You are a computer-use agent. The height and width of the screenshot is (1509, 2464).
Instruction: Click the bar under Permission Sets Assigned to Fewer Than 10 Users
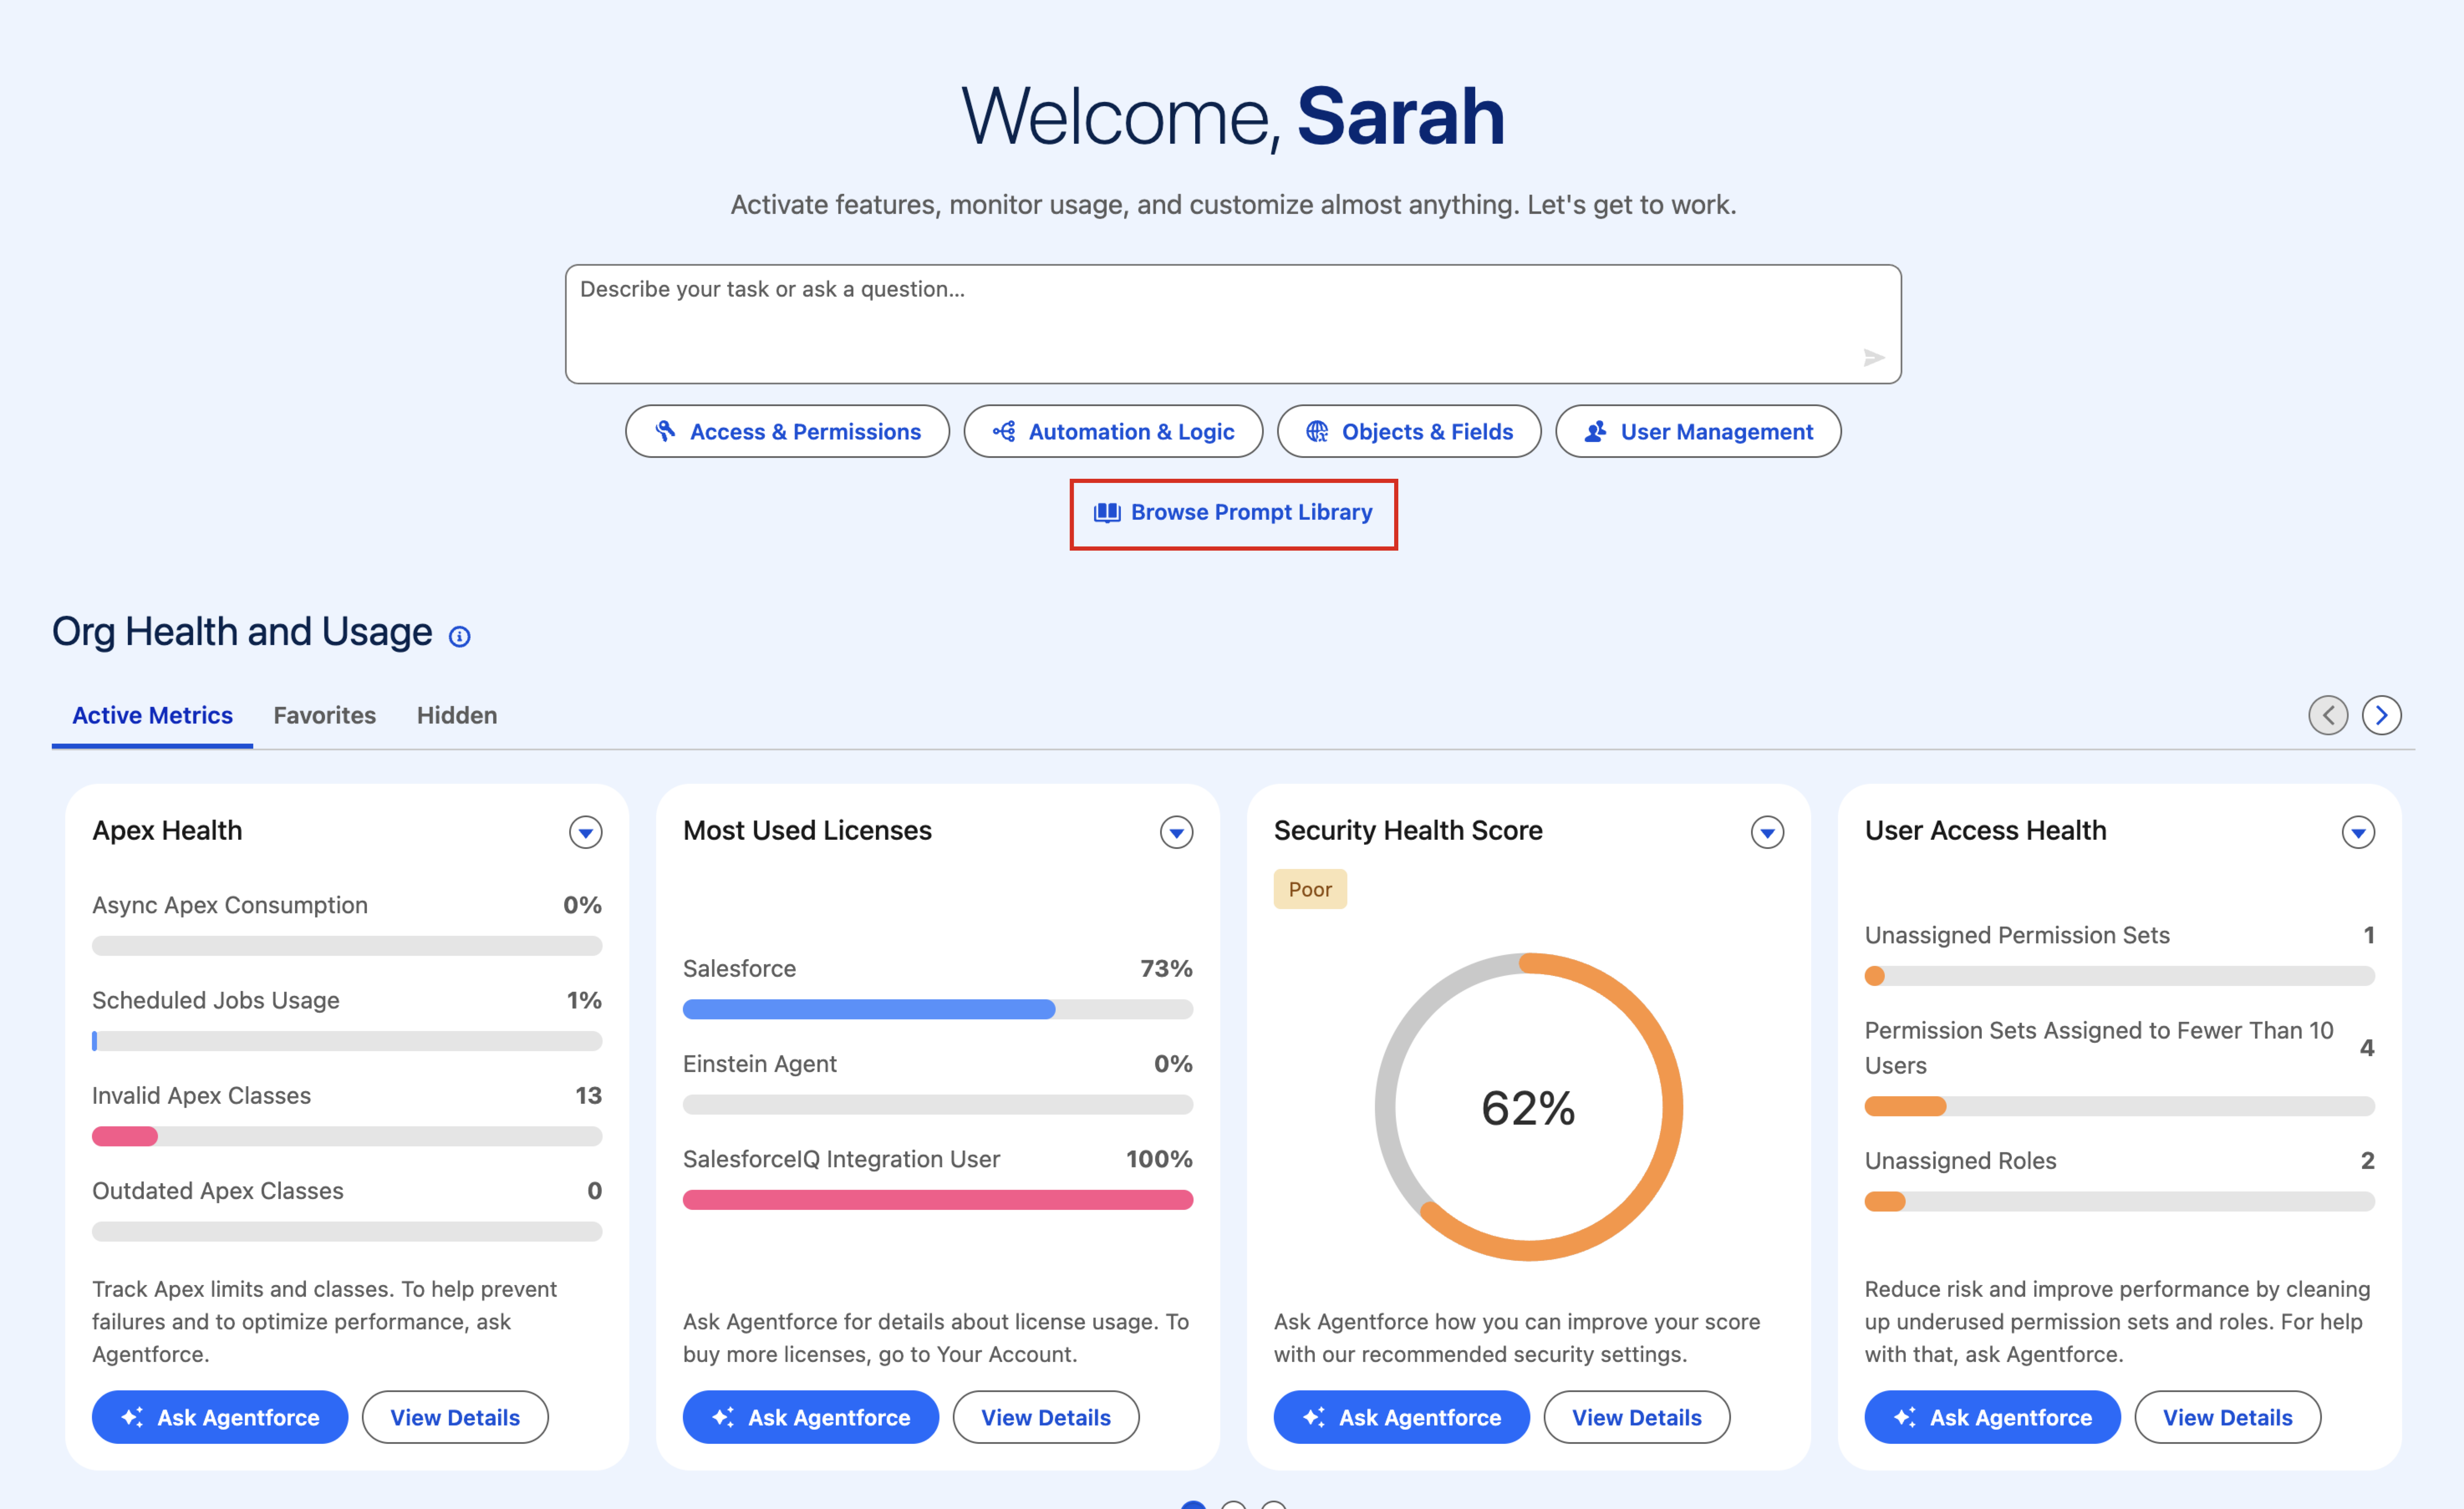[x=2120, y=1106]
